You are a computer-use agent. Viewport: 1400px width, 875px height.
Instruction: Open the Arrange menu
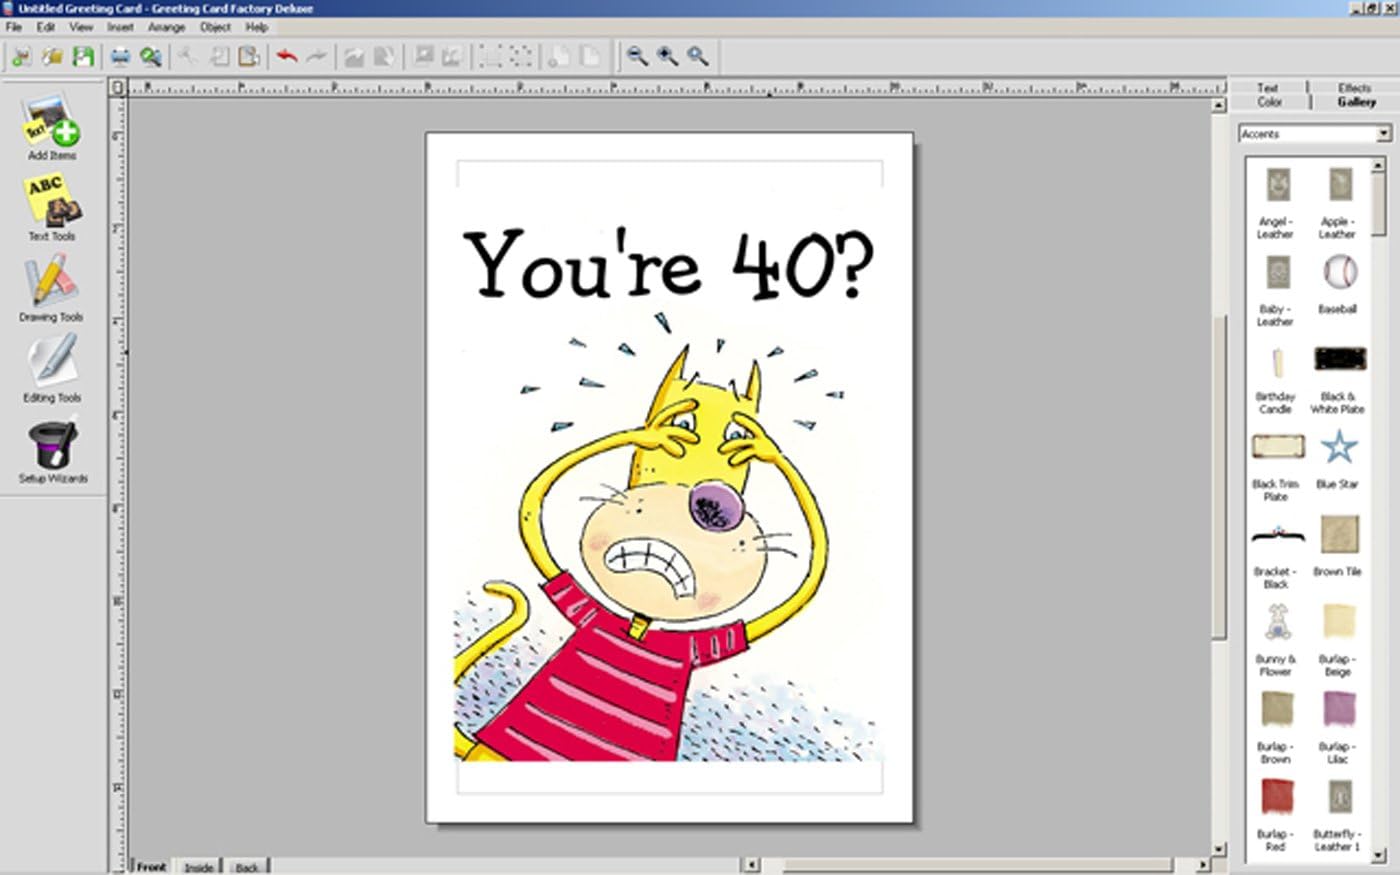coord(166,27)
